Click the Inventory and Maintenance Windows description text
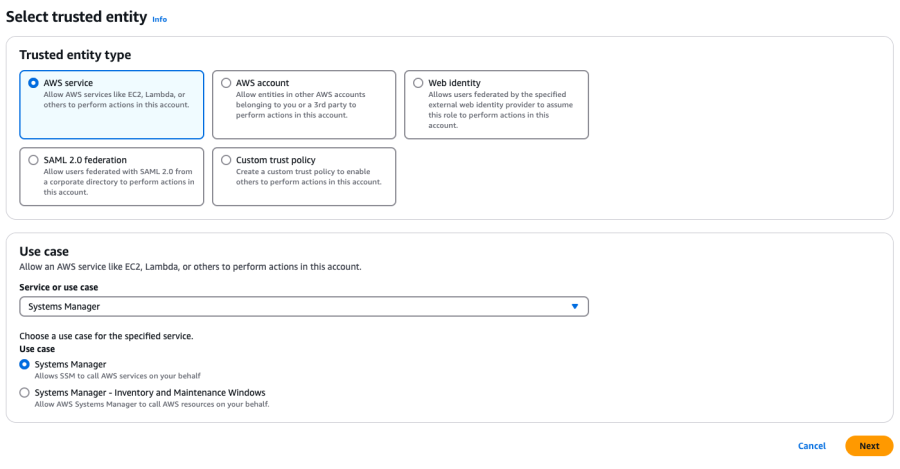Viewport: 900px width, 469px height. point(152,404)
